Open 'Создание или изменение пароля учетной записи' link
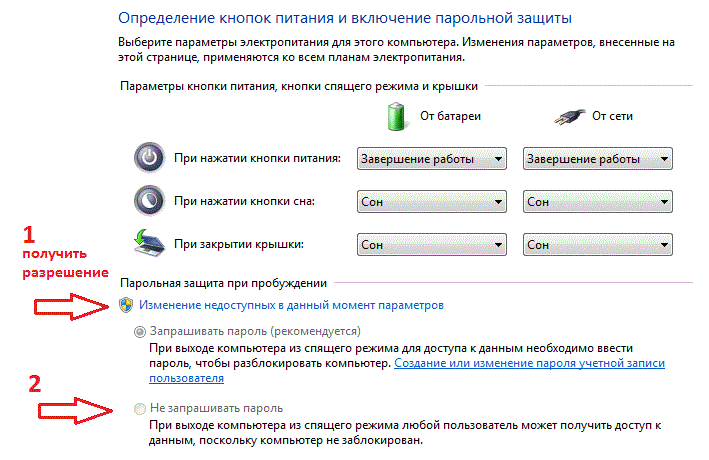 click(529, 363)
